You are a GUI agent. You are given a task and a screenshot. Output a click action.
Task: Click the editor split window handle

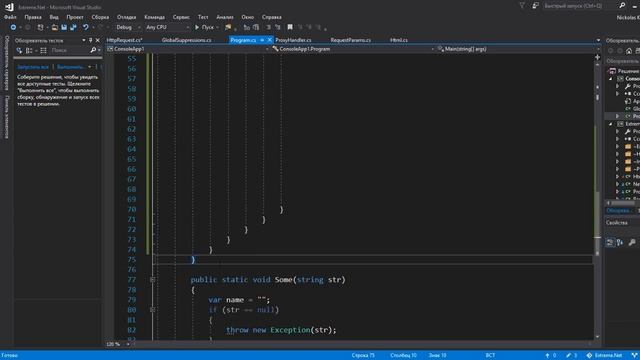coord(598,57)
